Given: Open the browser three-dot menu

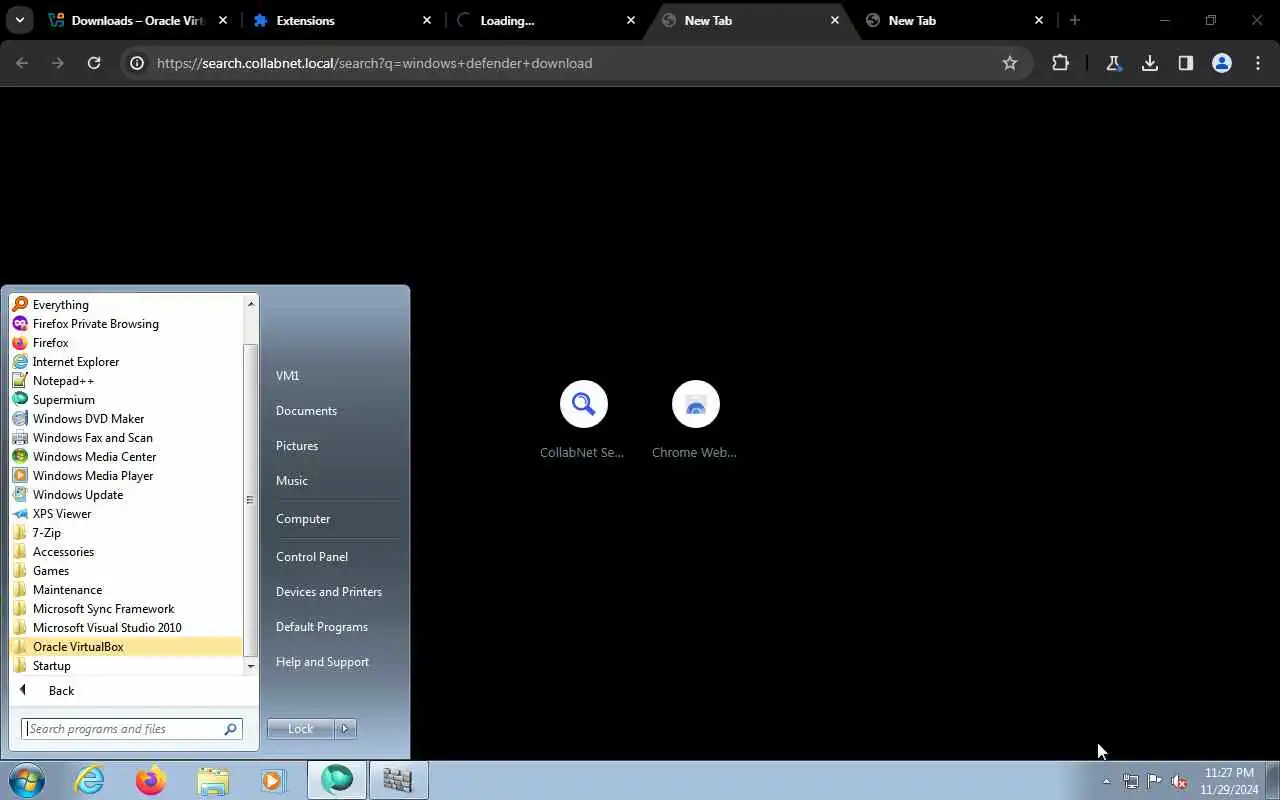Looking at the screenshot, I should click(1258, 63).
